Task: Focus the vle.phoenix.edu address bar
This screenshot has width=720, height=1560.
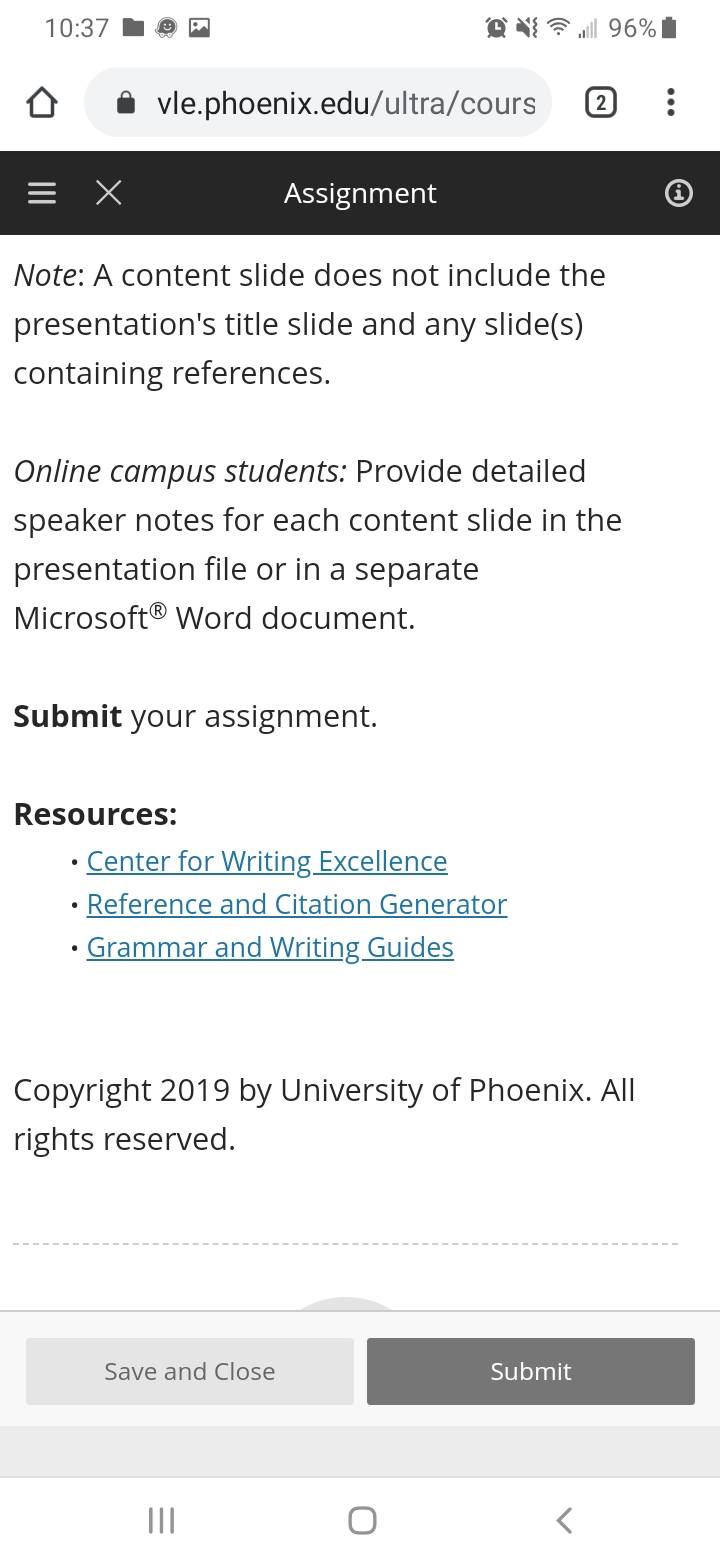Action: 318,103
